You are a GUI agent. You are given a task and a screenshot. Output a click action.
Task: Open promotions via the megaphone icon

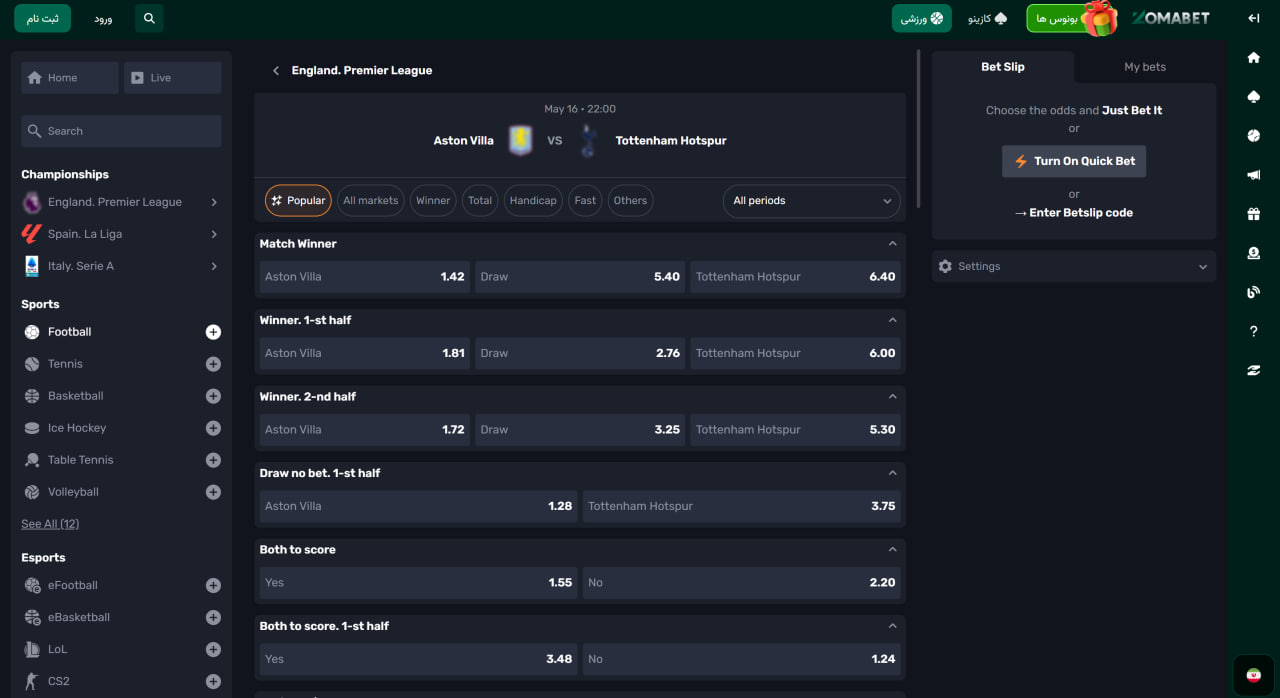pyautogui.click(x=1253, y=174)
